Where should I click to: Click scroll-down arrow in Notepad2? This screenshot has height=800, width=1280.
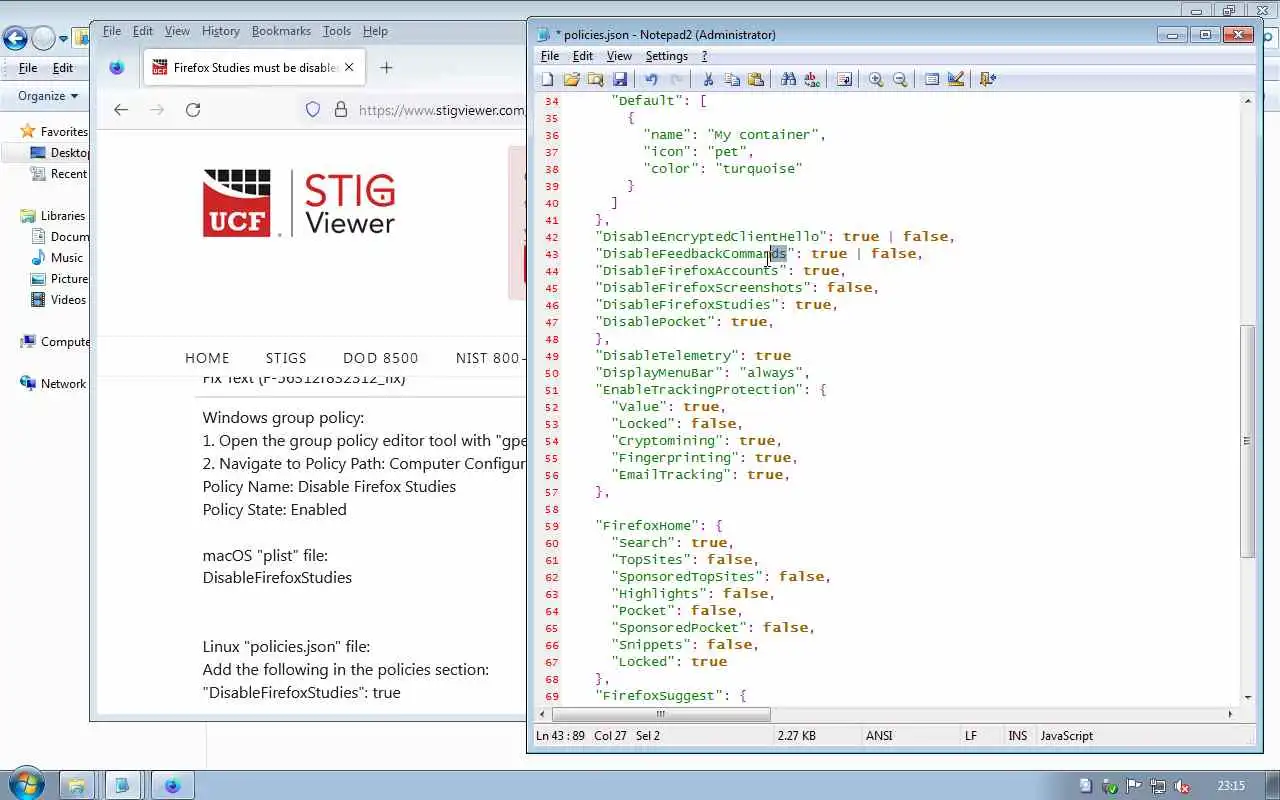(1247, 697)
